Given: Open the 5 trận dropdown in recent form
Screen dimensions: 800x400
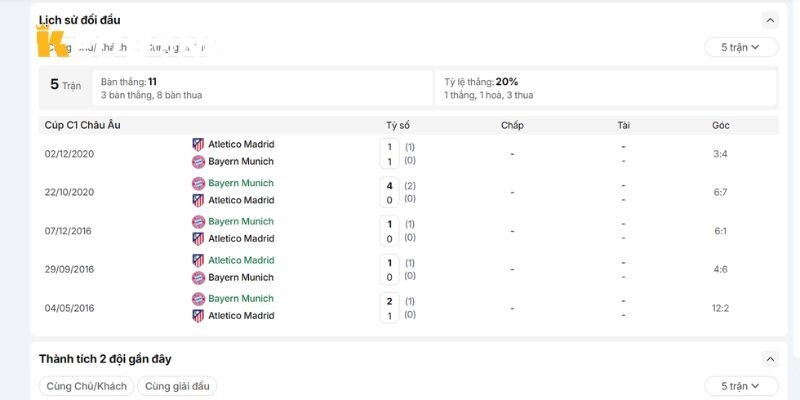Looking at the screenshot, I should 741,386.
